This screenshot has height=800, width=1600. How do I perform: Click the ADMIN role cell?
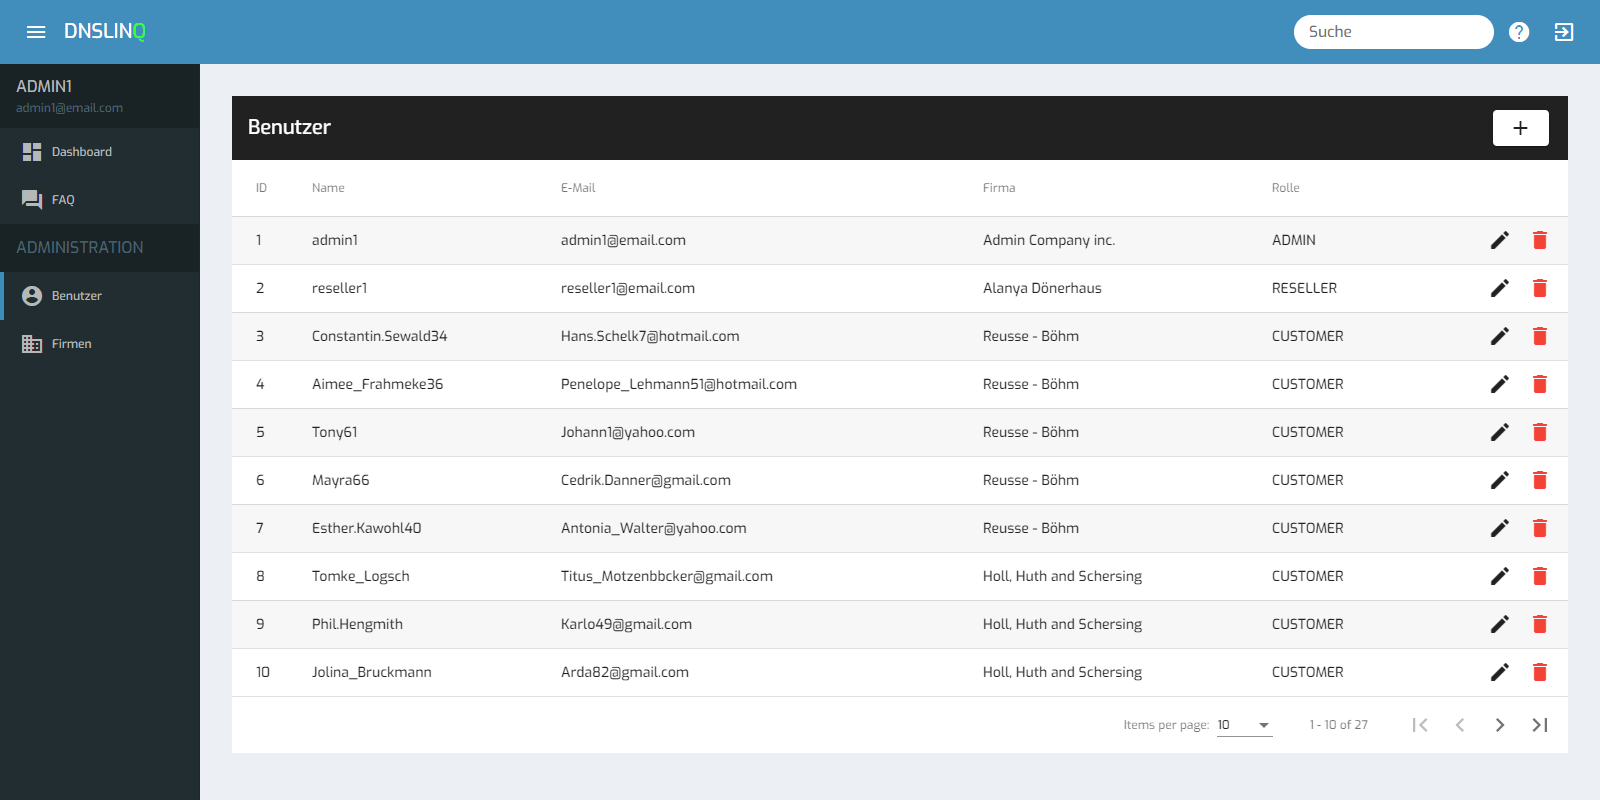pyautogui.click(x=1294, y=240)
